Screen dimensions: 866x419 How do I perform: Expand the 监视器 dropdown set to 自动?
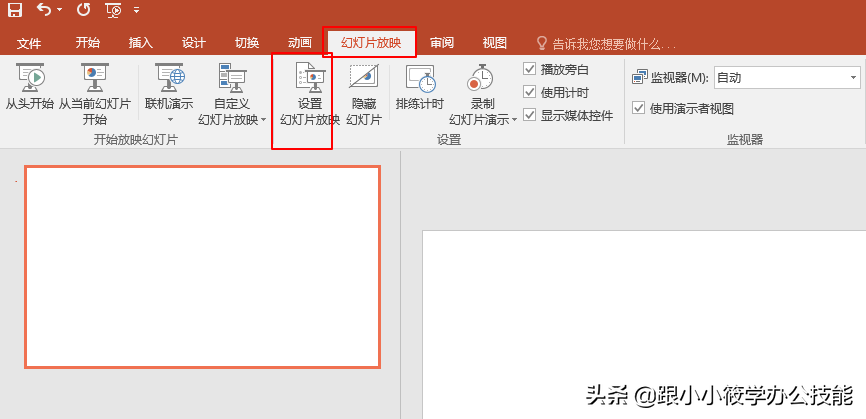coord(787,78)
